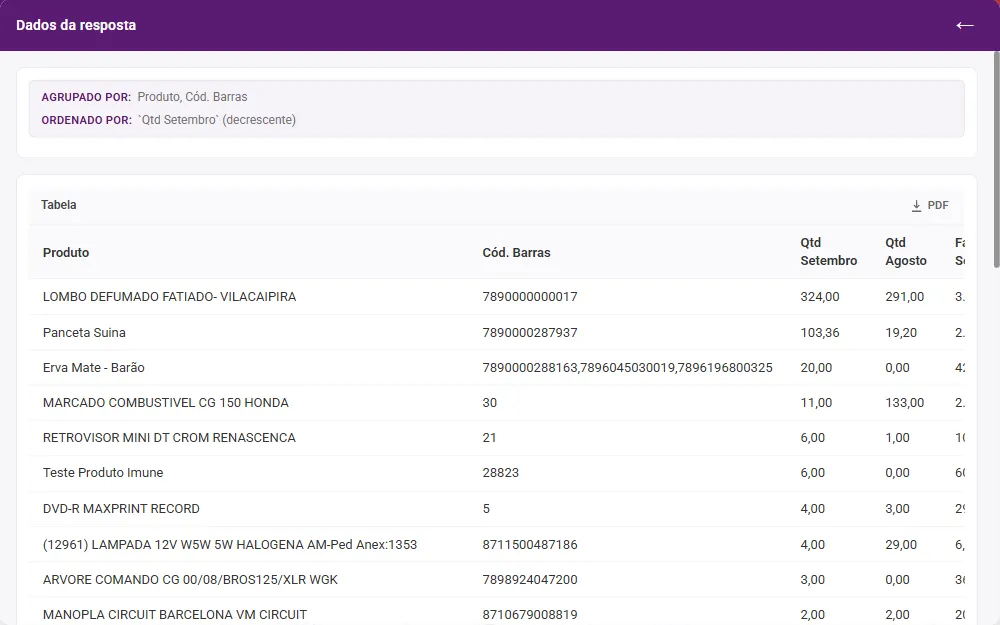Click barcode 7890000287937
The height and width of the screenshot is (625, 1000).
coord(530,332)
